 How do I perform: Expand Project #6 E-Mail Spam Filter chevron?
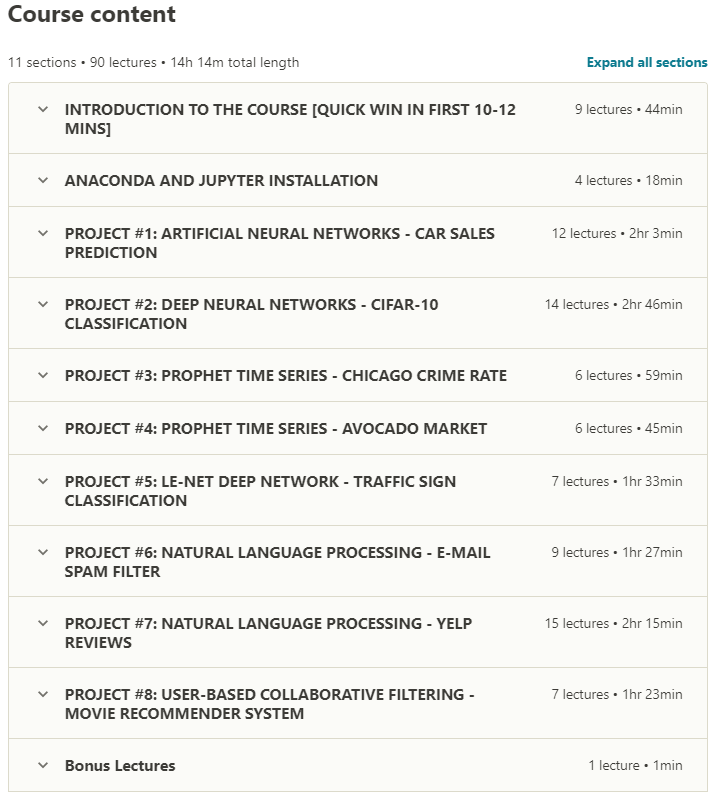43,552
